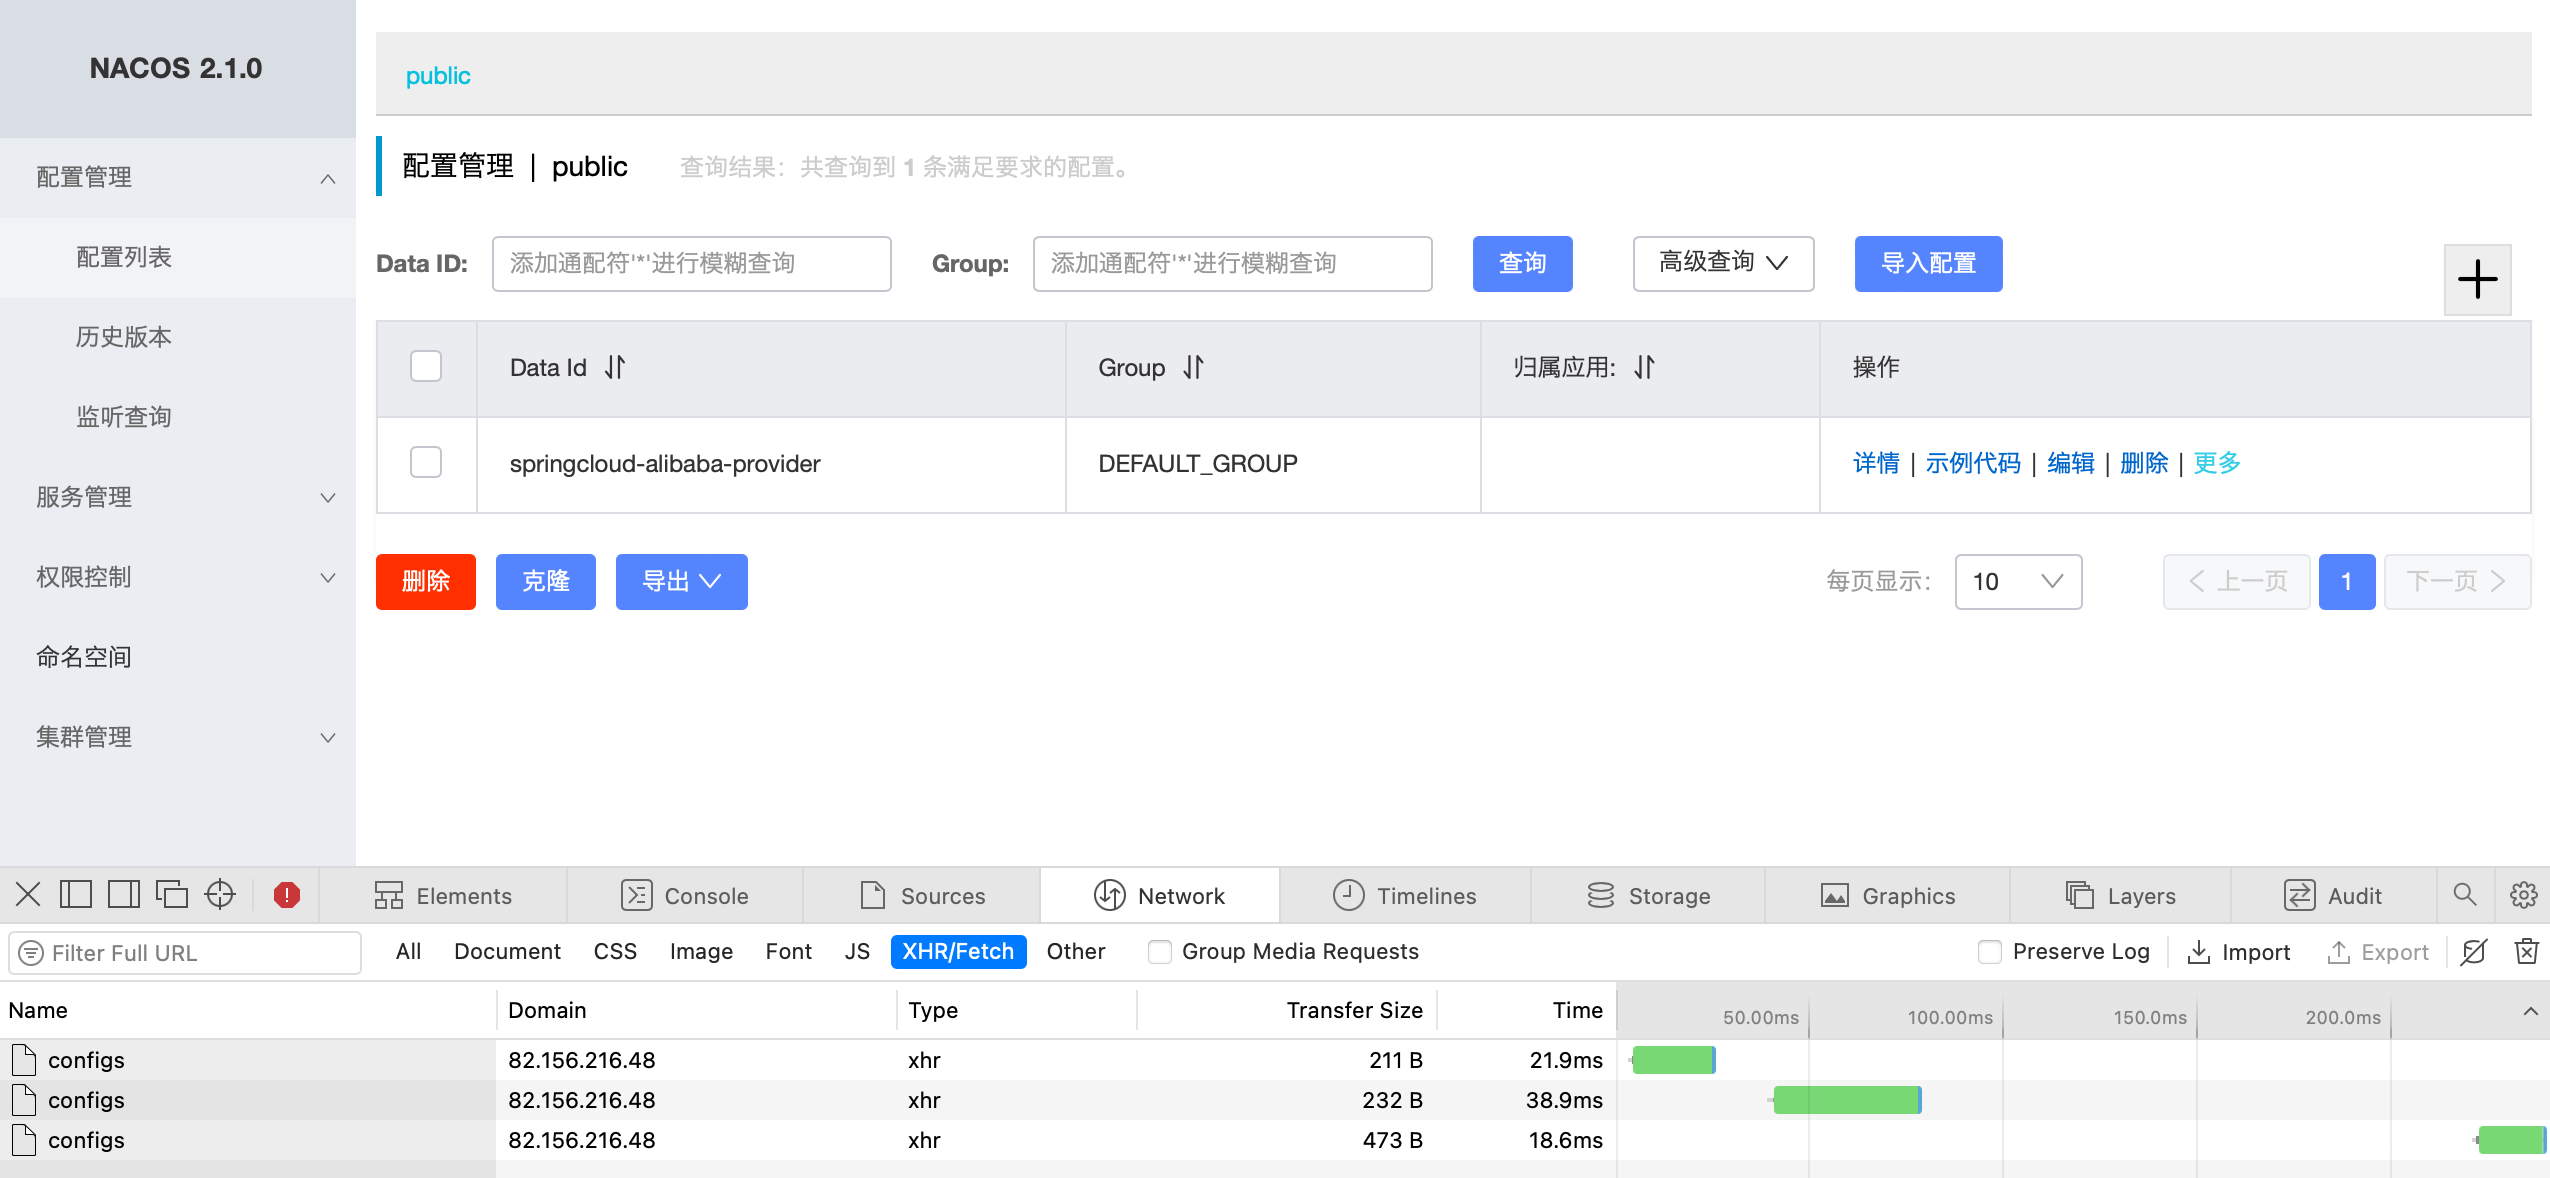Filter network requests by Font
Image resolution: width=2550 pixels, height=1178 pixels.
(x=788, y=951)
